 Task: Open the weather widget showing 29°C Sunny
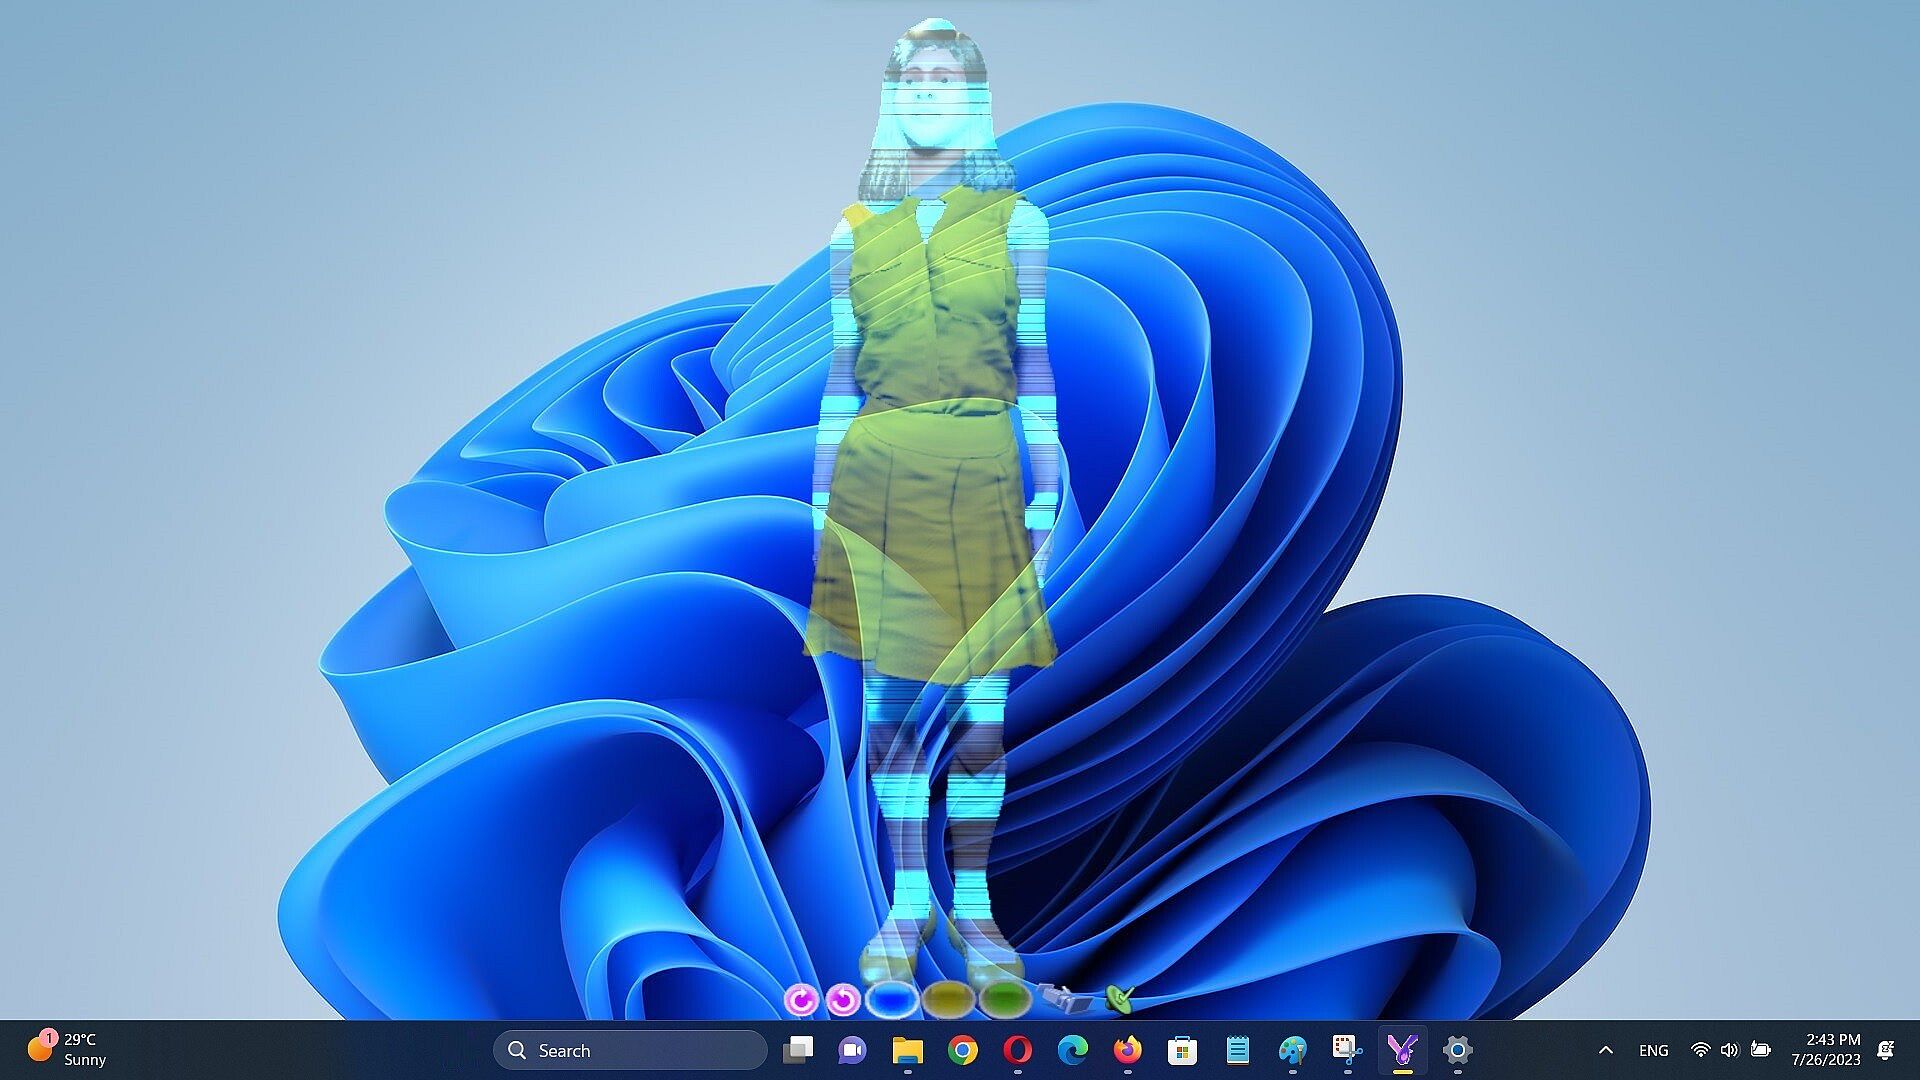pyautogui.click(x=68, y=1050)
